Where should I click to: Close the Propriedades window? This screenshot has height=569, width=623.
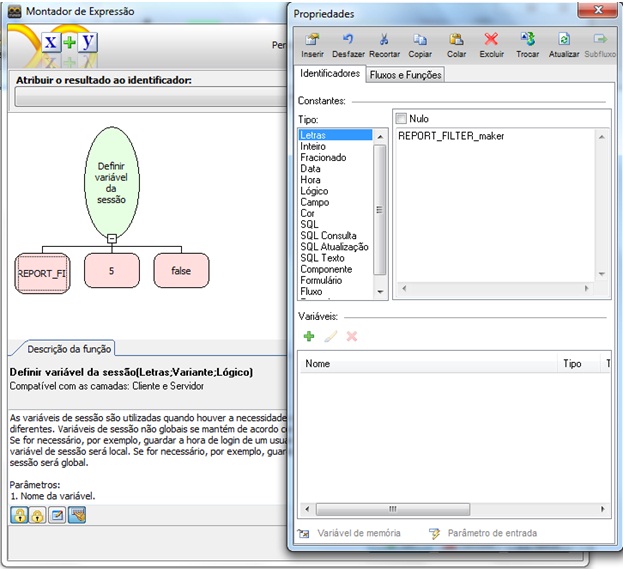[598, 10]
